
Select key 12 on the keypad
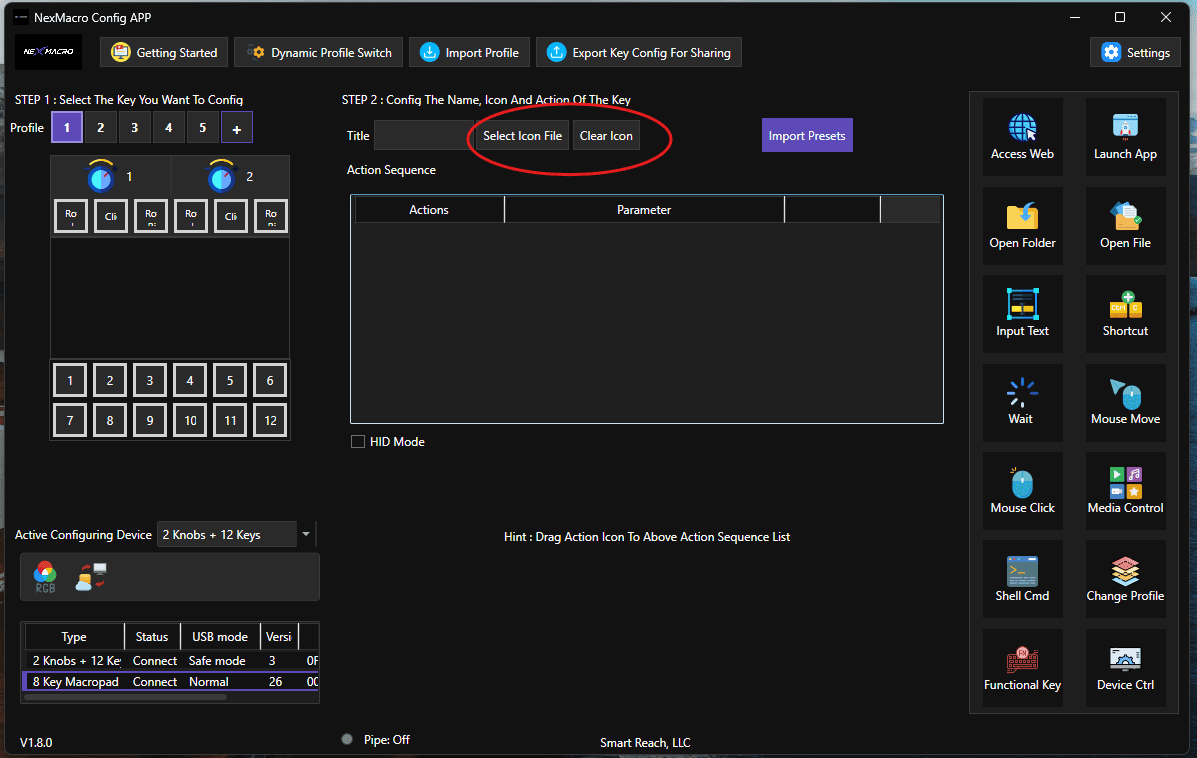coord(270,420)
